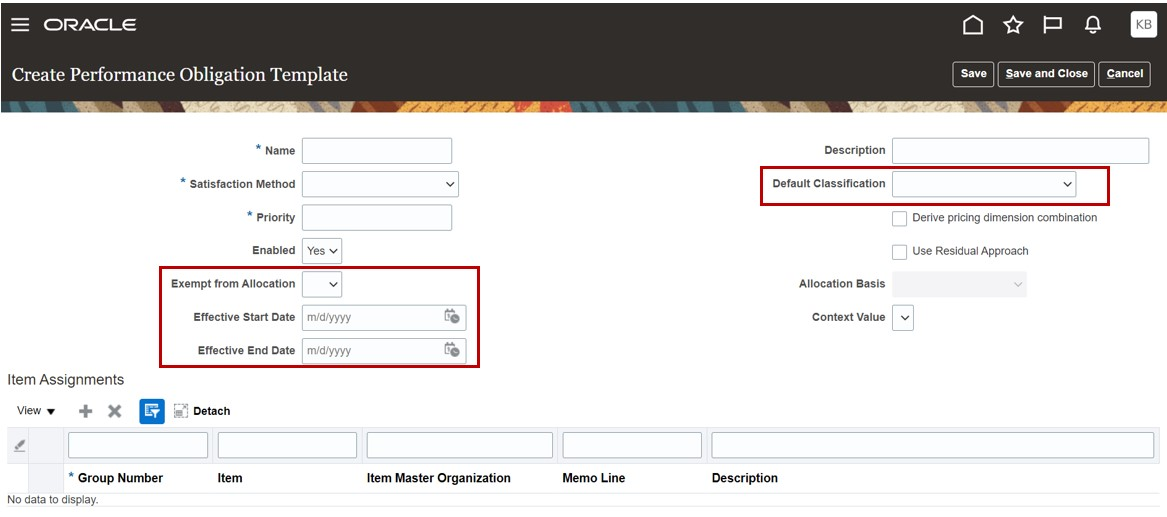Open the View menu in Item Assignments

click(x=36, y=411)
